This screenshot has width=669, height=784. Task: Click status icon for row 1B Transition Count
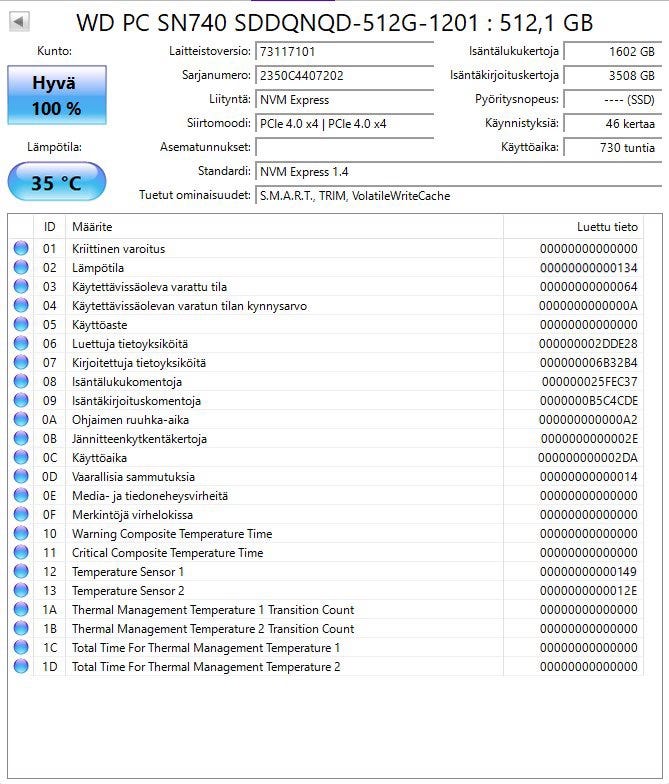pyautogui.click(x=21, y=628)
